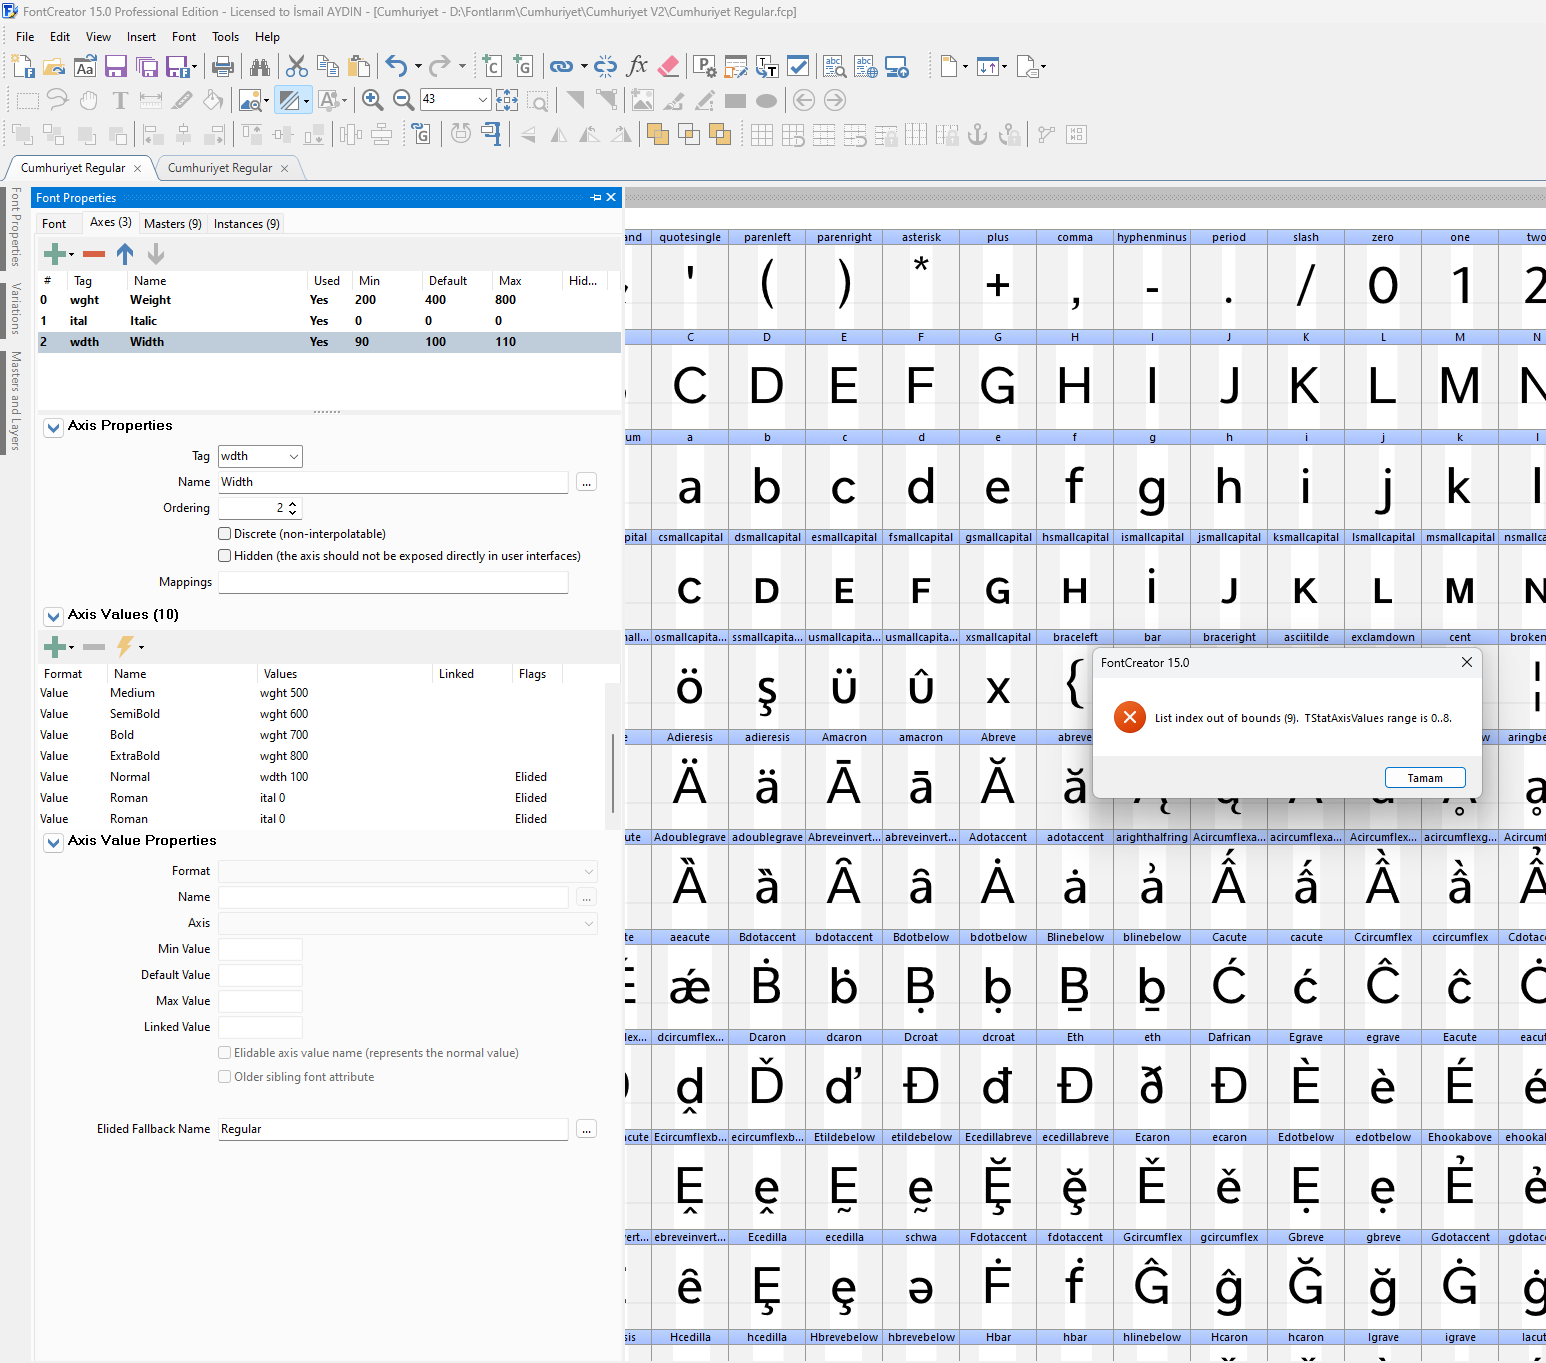1546x1363 pixels.
Task: Switch to the Font tab in Font Properties
Action: [54, 224]
